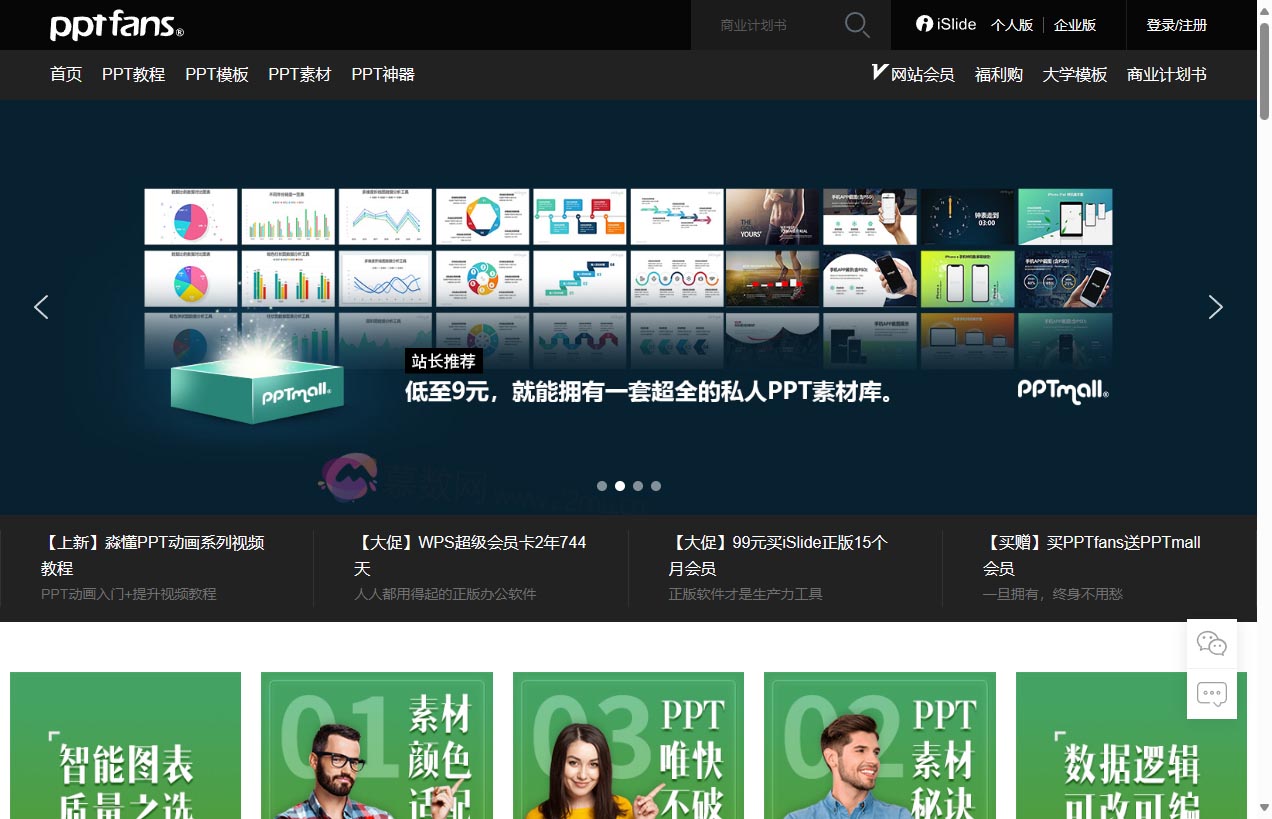Select the fourth carousel indicator dot
The image size is (1272, 819).
tap(656, 486)
